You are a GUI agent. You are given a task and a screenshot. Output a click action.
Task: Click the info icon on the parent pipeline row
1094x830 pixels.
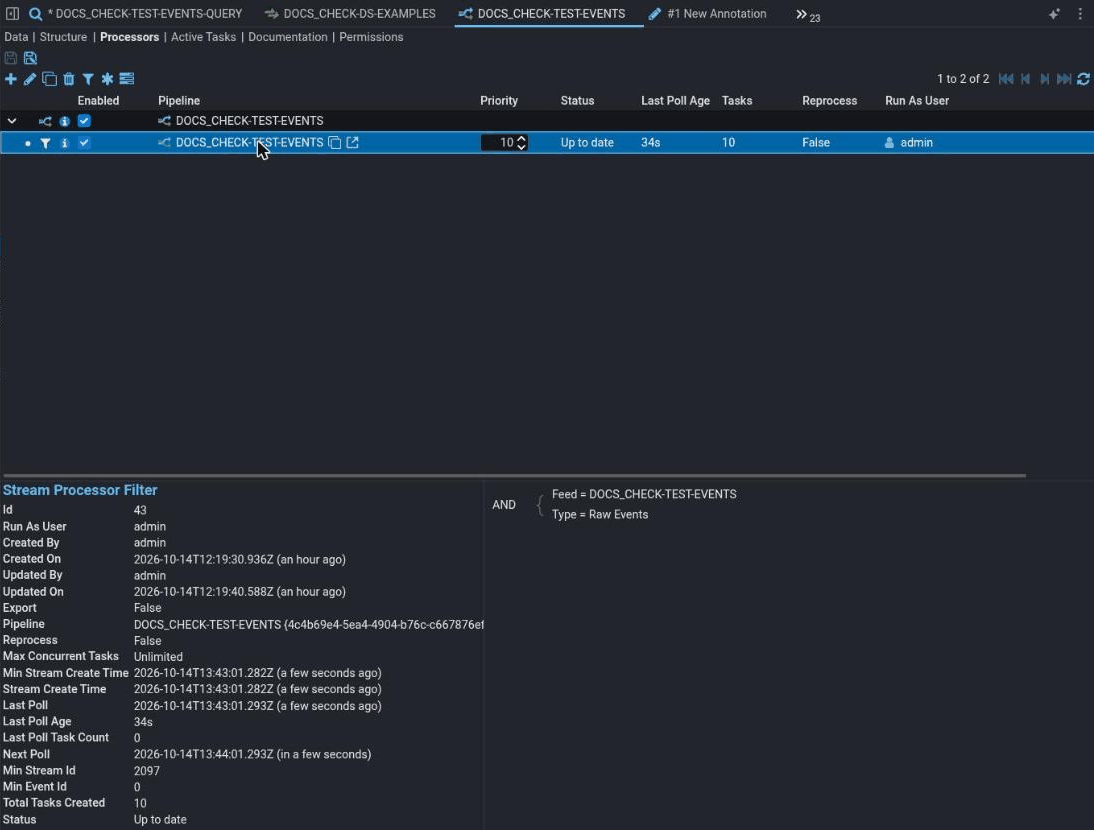(64, 121)
